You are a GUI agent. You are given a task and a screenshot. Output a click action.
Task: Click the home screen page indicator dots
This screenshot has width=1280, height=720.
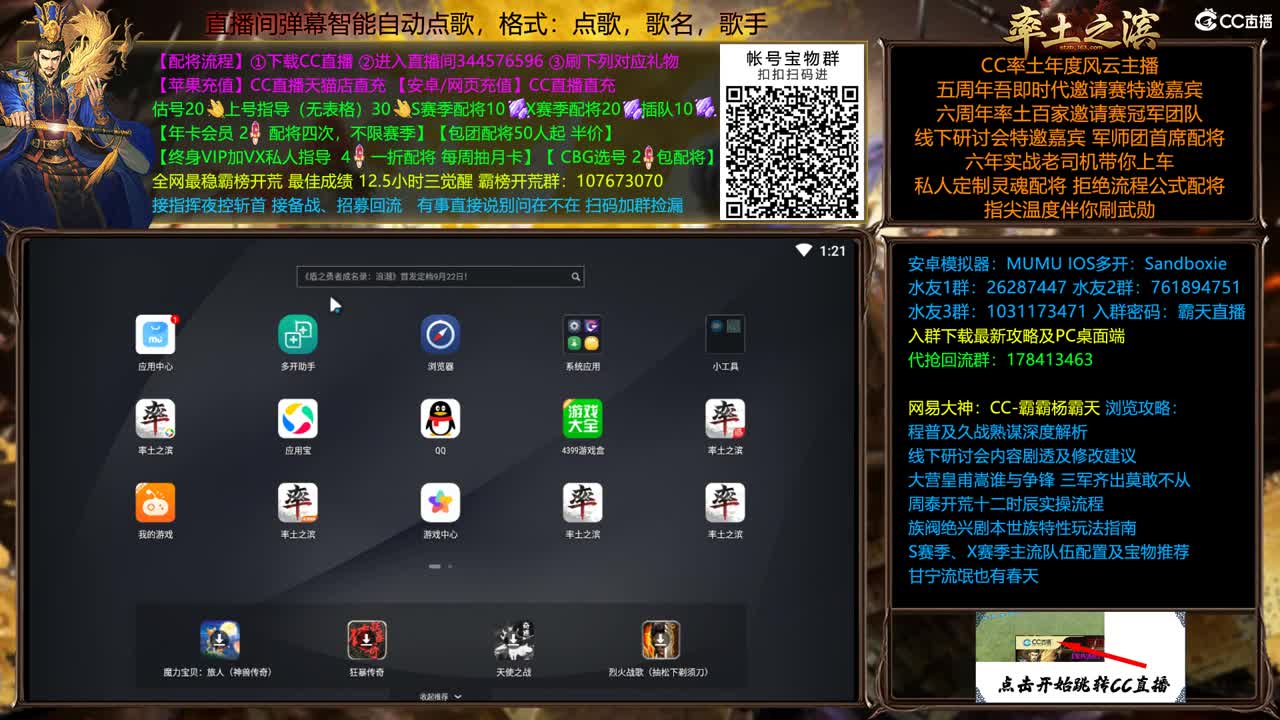point(440,566)
